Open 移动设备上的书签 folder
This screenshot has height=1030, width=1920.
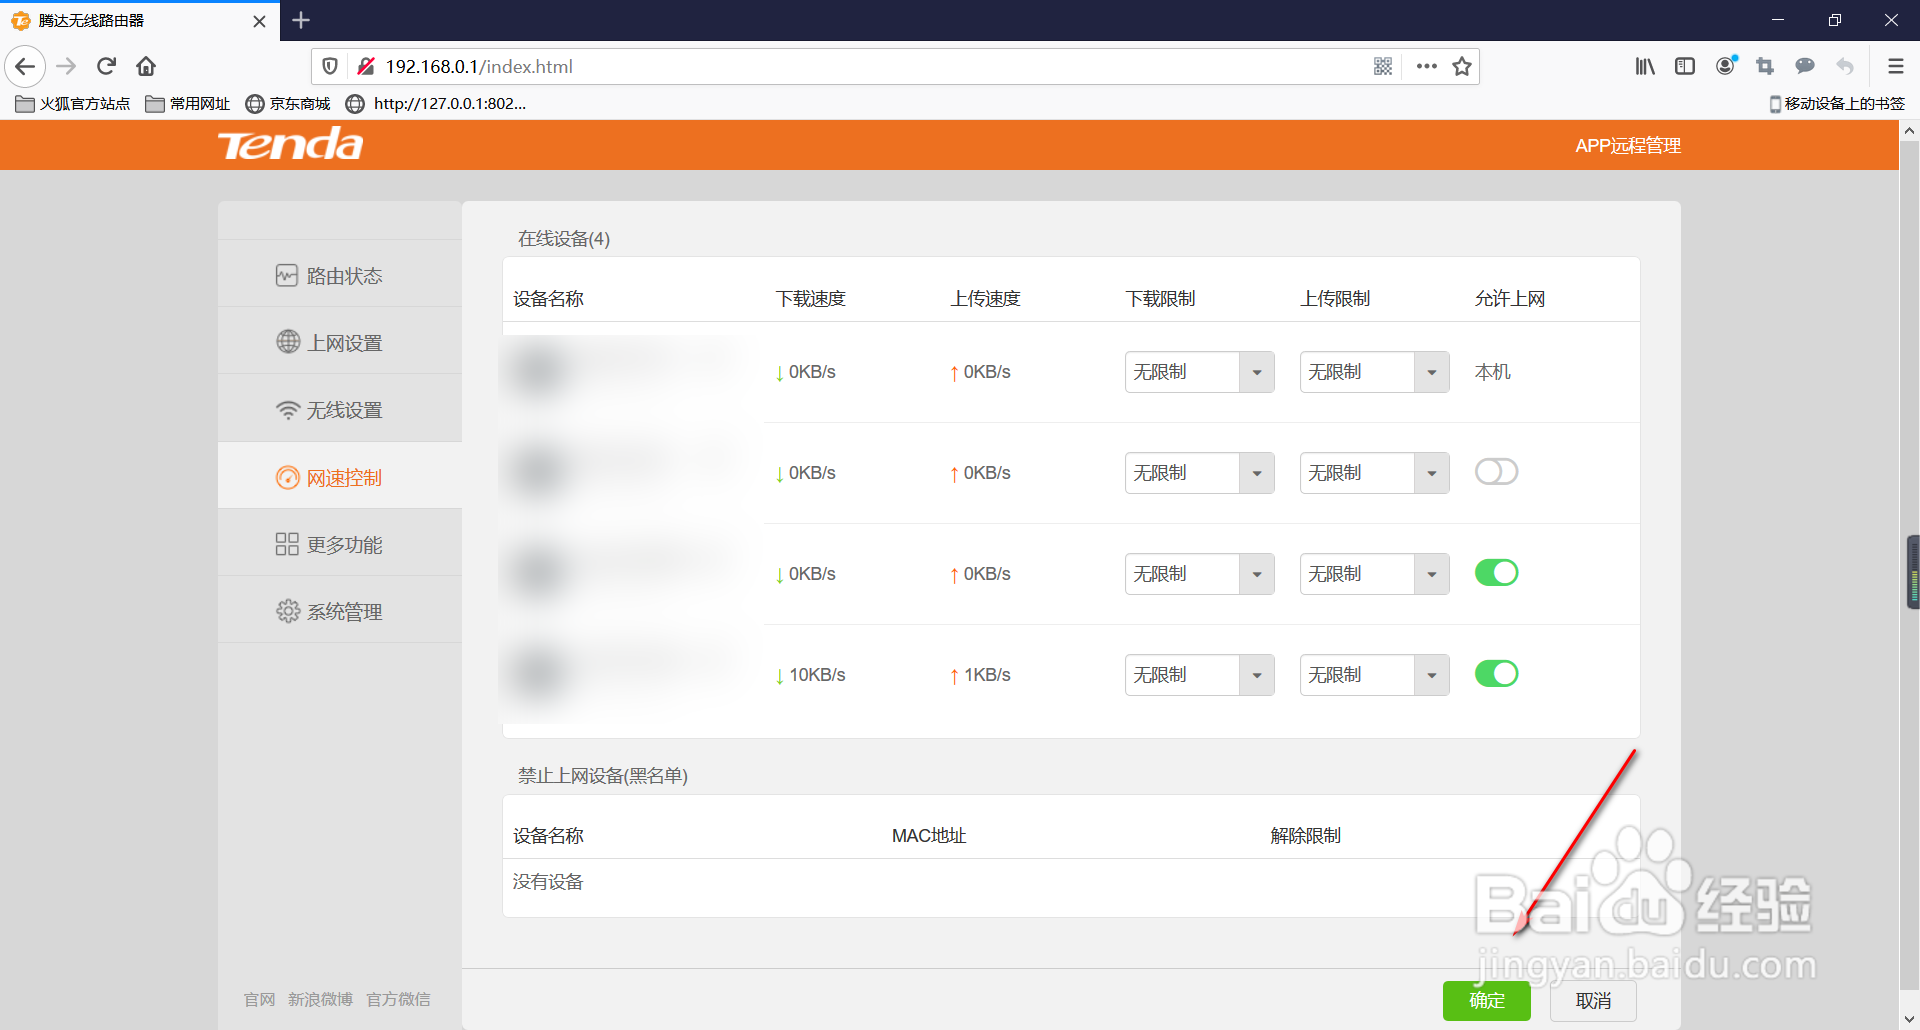click(x=1837, y=103)
